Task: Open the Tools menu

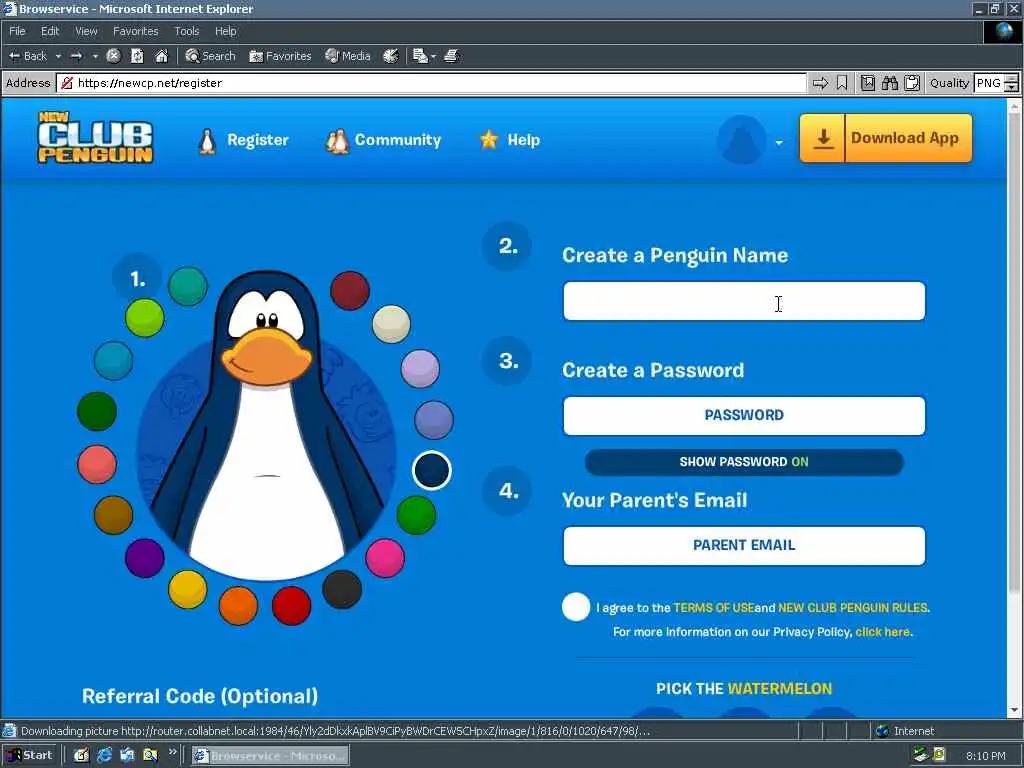Action: [x=186, y=31]
